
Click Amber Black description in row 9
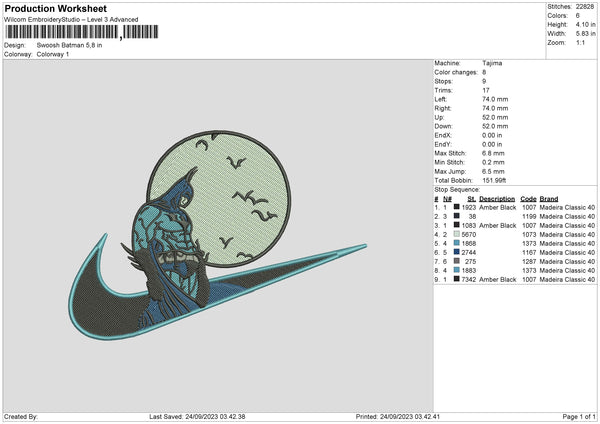coord(497,279)
